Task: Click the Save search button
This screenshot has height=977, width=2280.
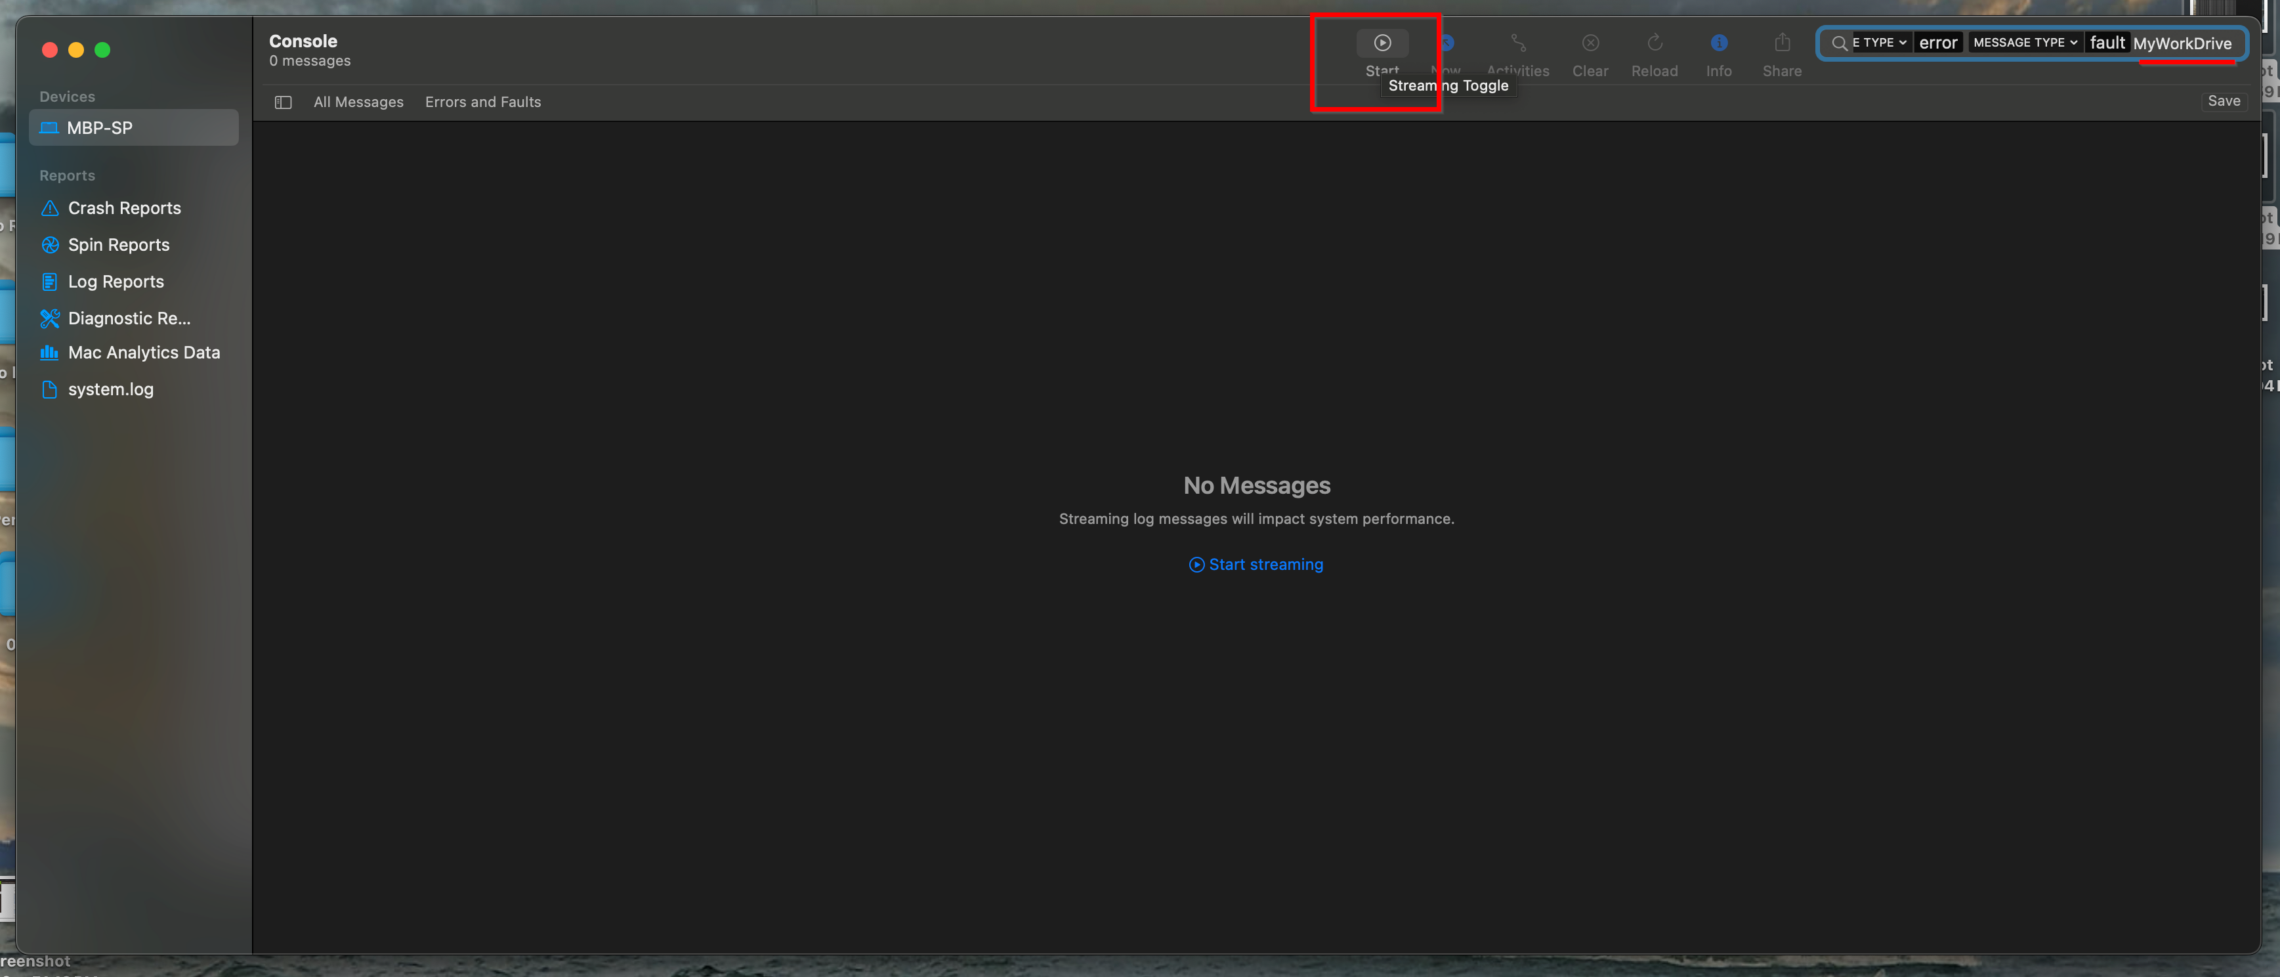Action: (x=2224, y=101)
